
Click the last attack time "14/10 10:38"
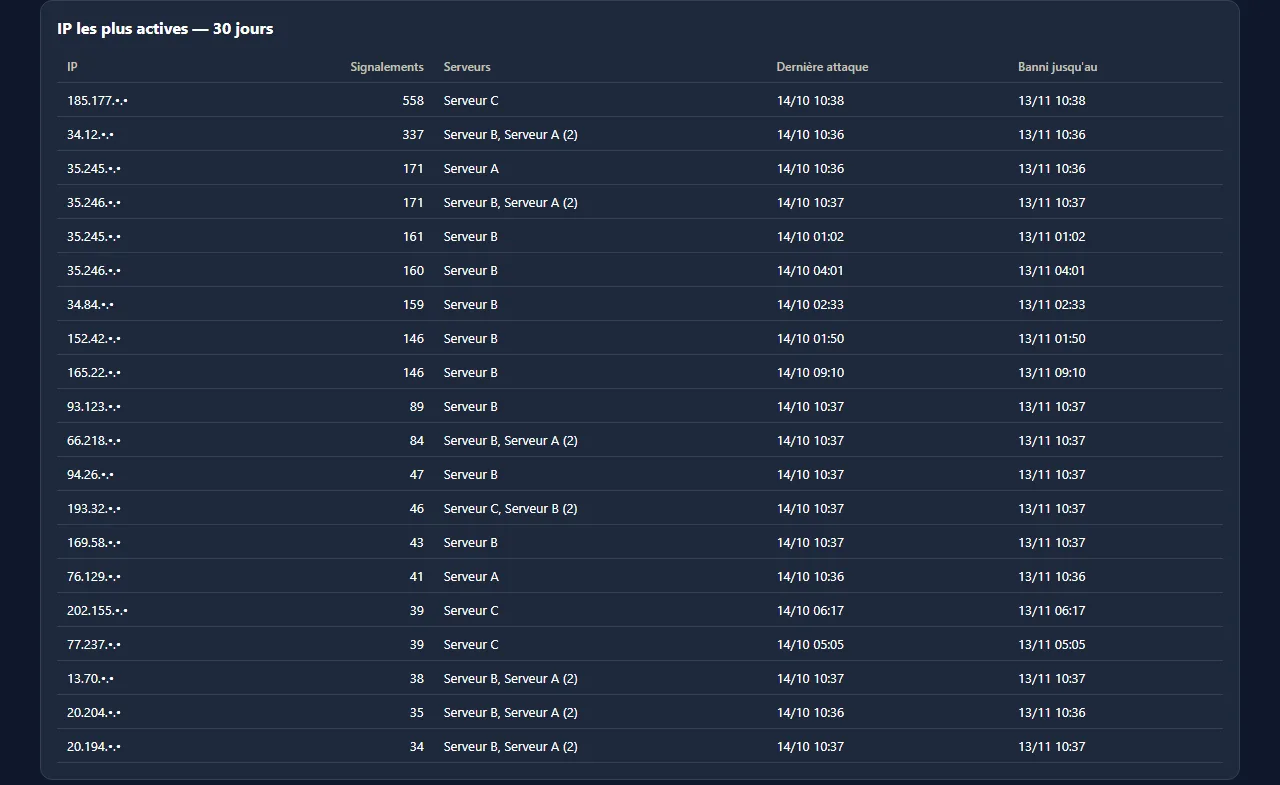click(x=810, y=101)
